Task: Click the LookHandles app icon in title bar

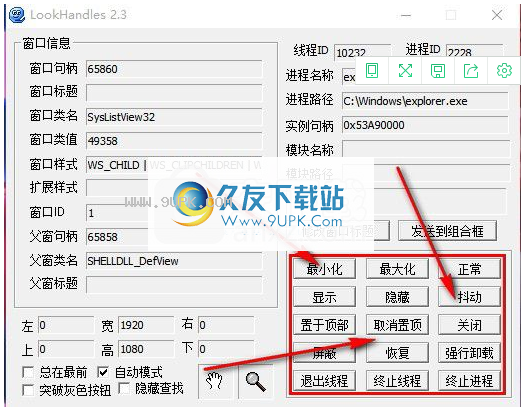Action: [17, 15]
